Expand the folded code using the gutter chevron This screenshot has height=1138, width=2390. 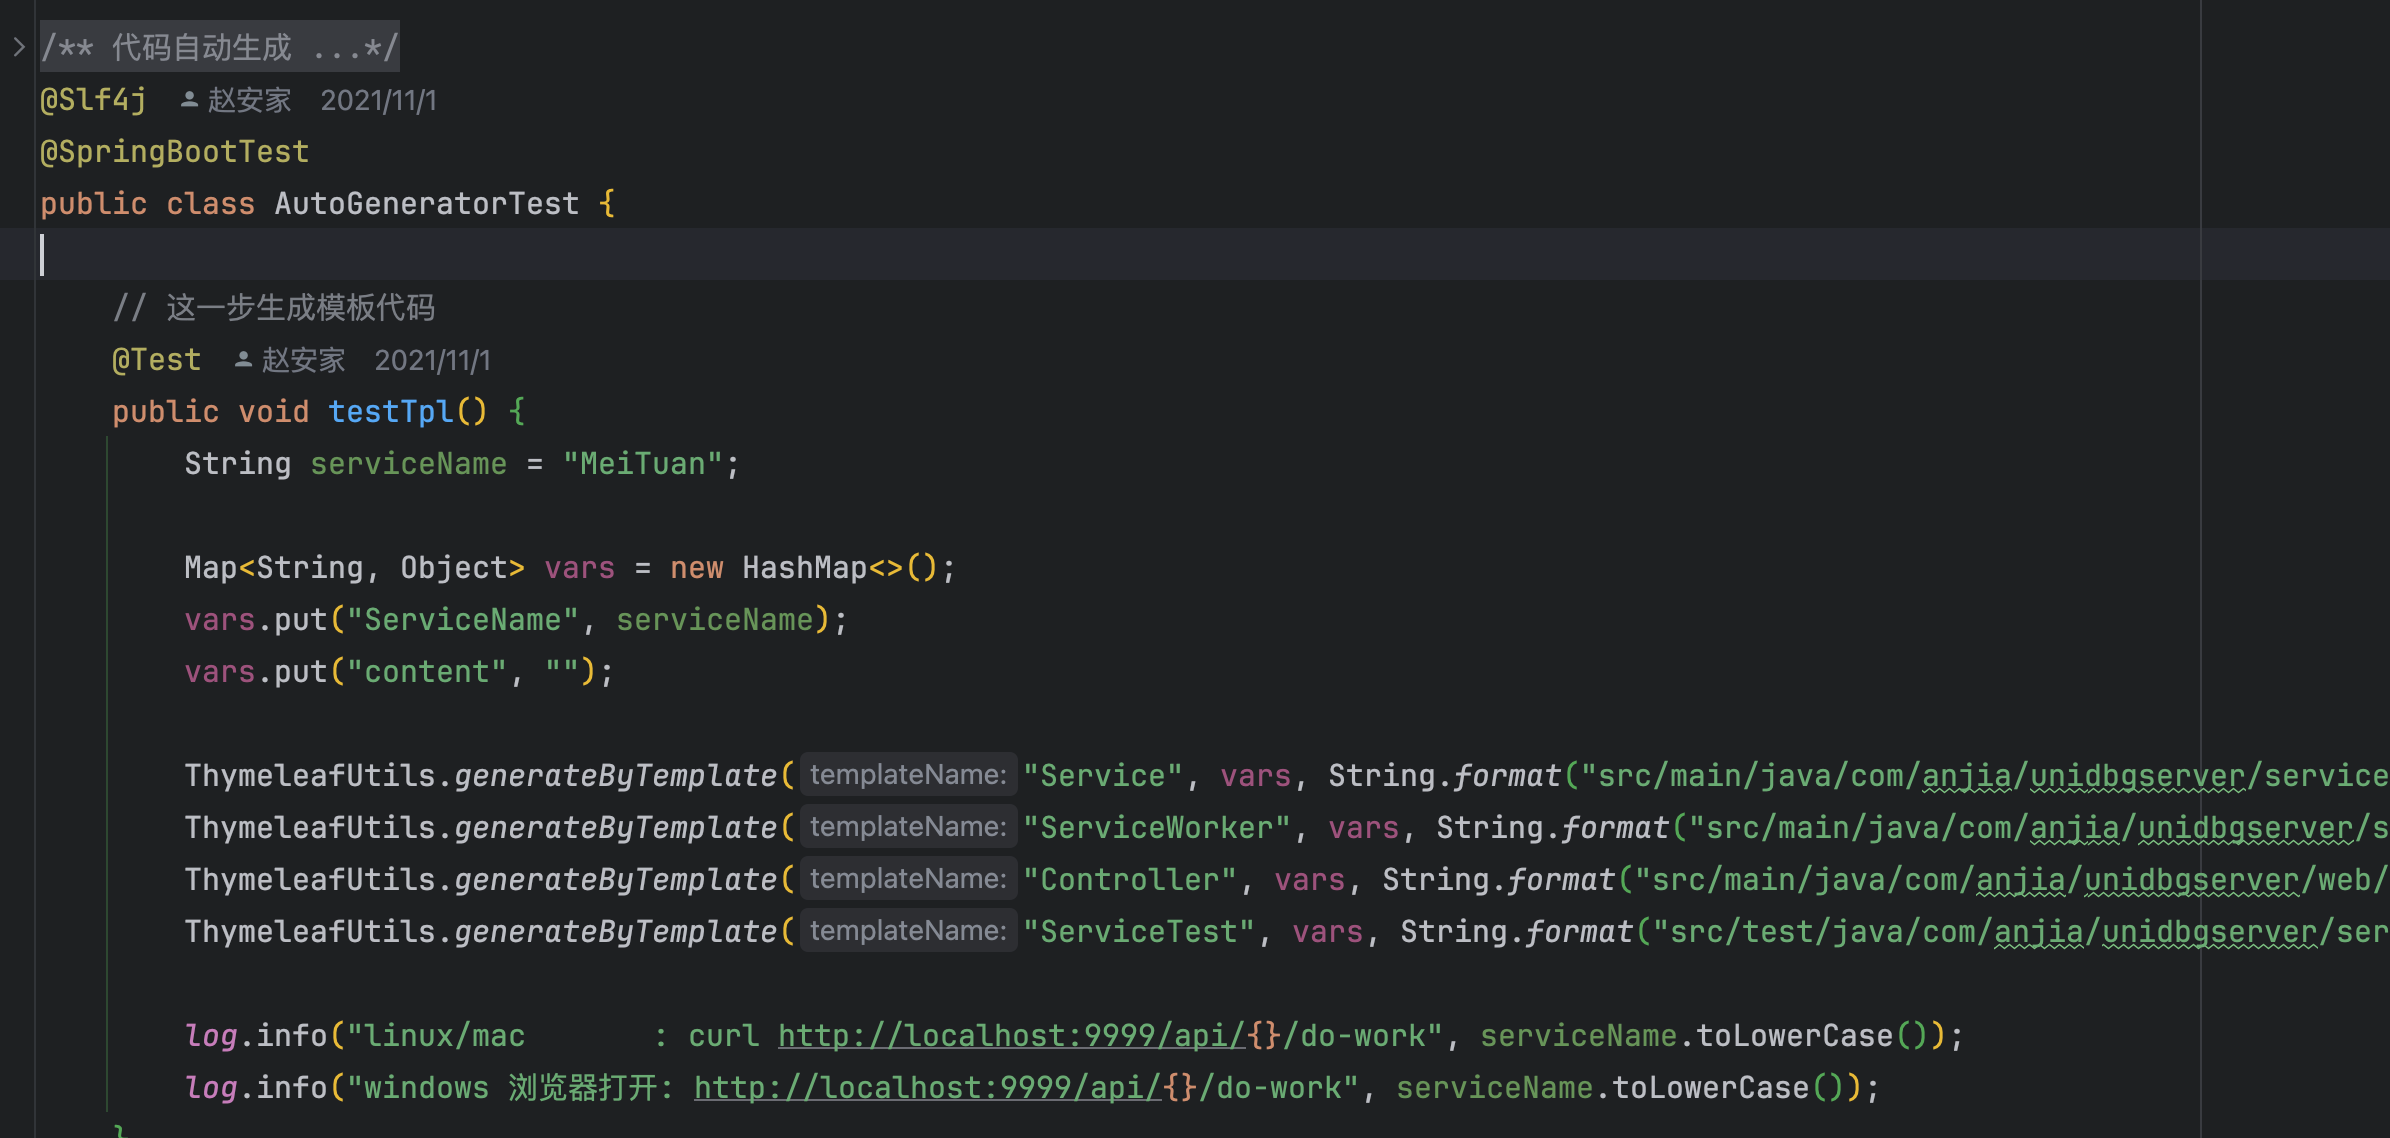[x=18, y=47]
